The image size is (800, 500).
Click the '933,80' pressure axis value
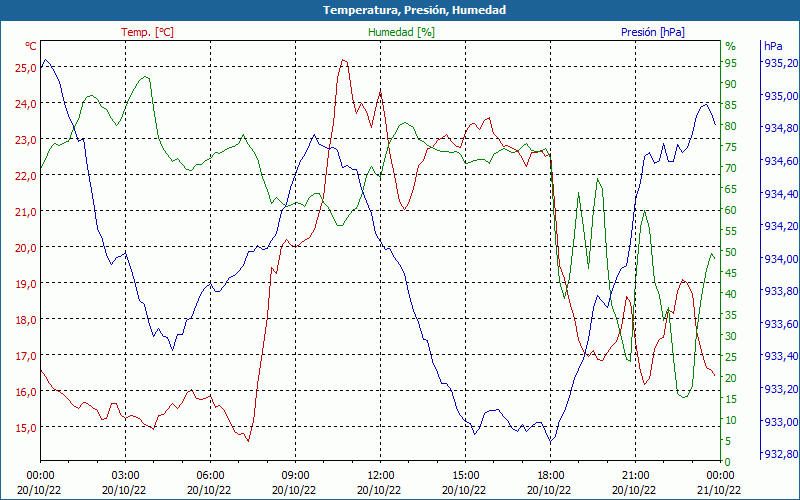click(780, 291)
